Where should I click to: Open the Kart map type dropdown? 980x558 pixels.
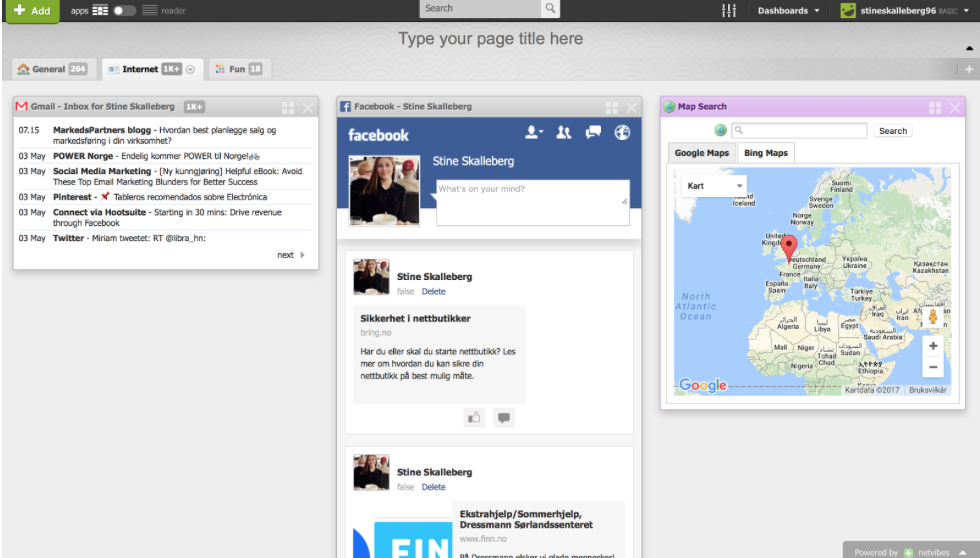coord(714,186)
